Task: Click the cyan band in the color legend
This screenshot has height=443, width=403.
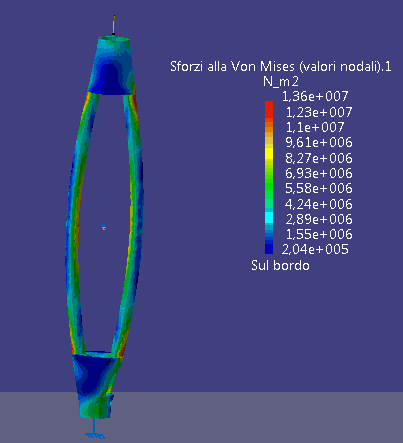Action: [x=269, y=218]
